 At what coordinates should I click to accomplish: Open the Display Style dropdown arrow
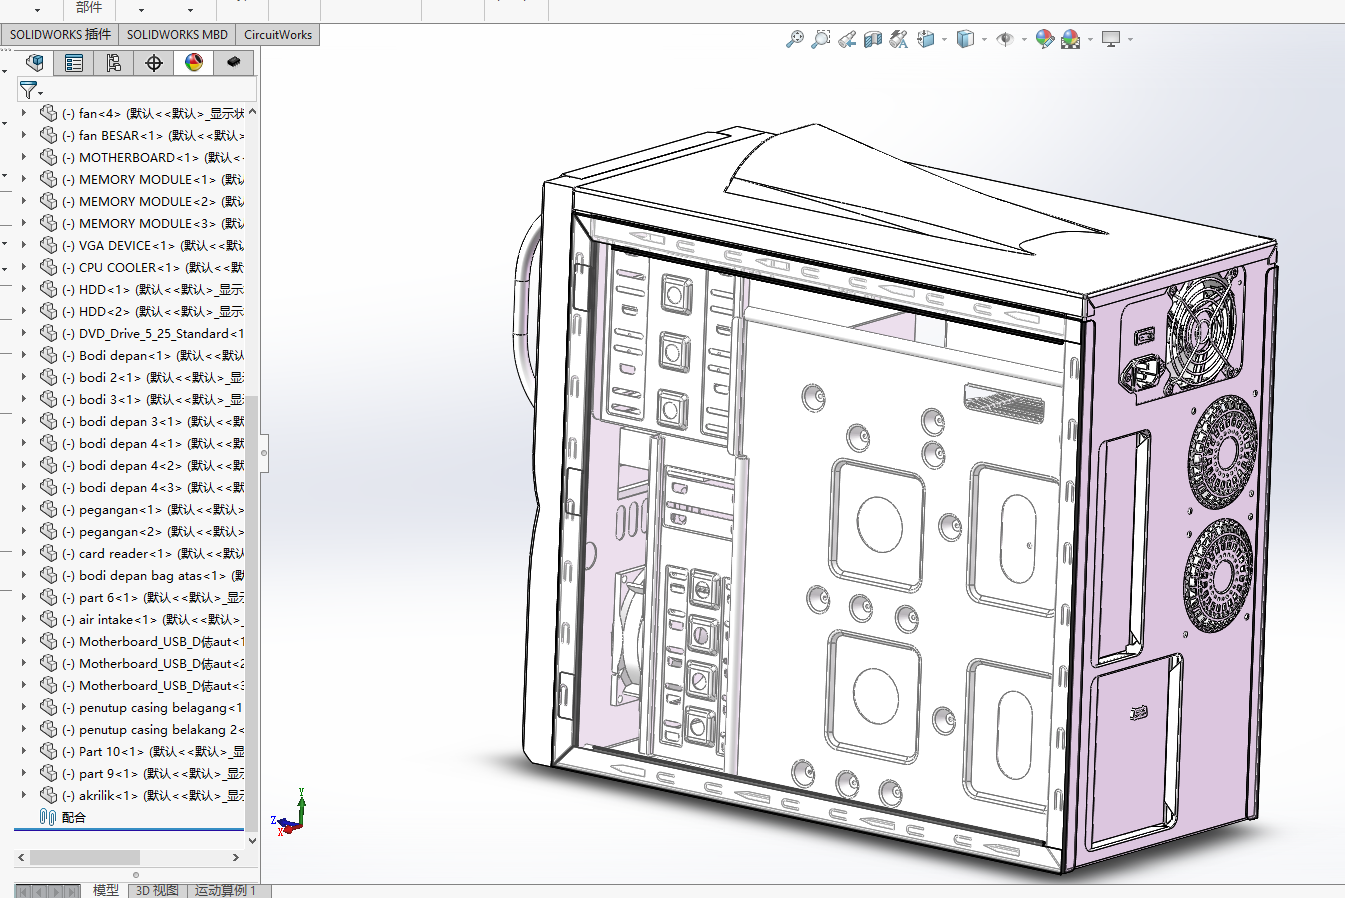coord(986,40)
